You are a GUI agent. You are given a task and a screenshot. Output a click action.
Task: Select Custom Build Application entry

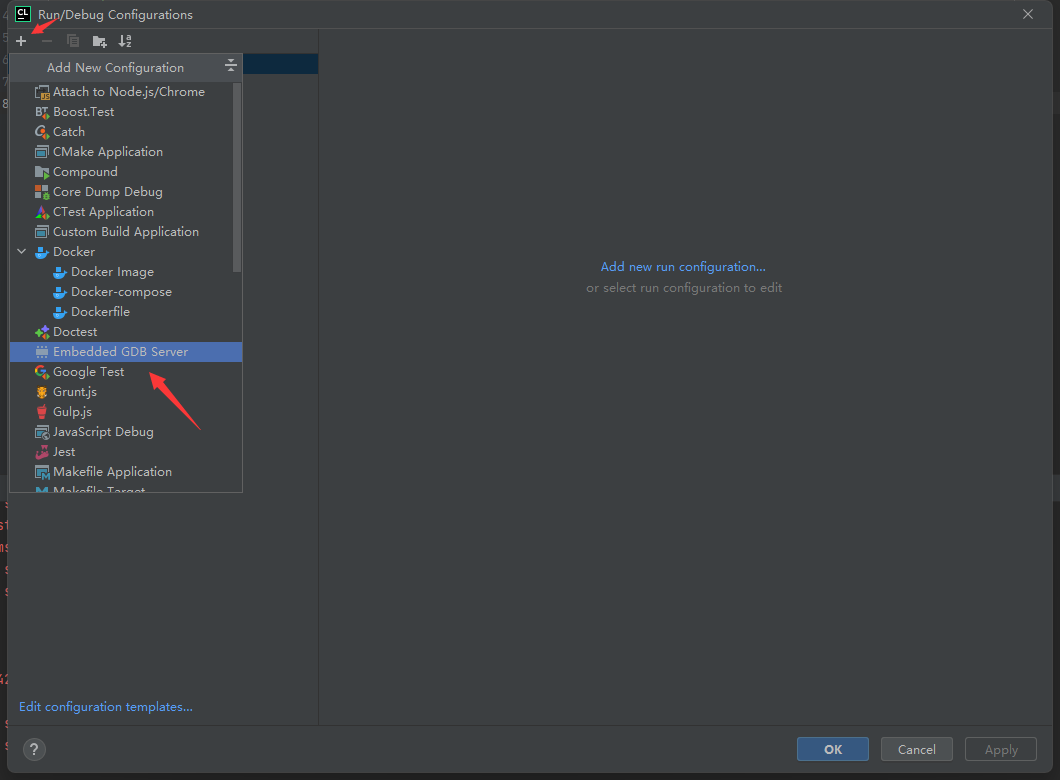coord(126,232)
